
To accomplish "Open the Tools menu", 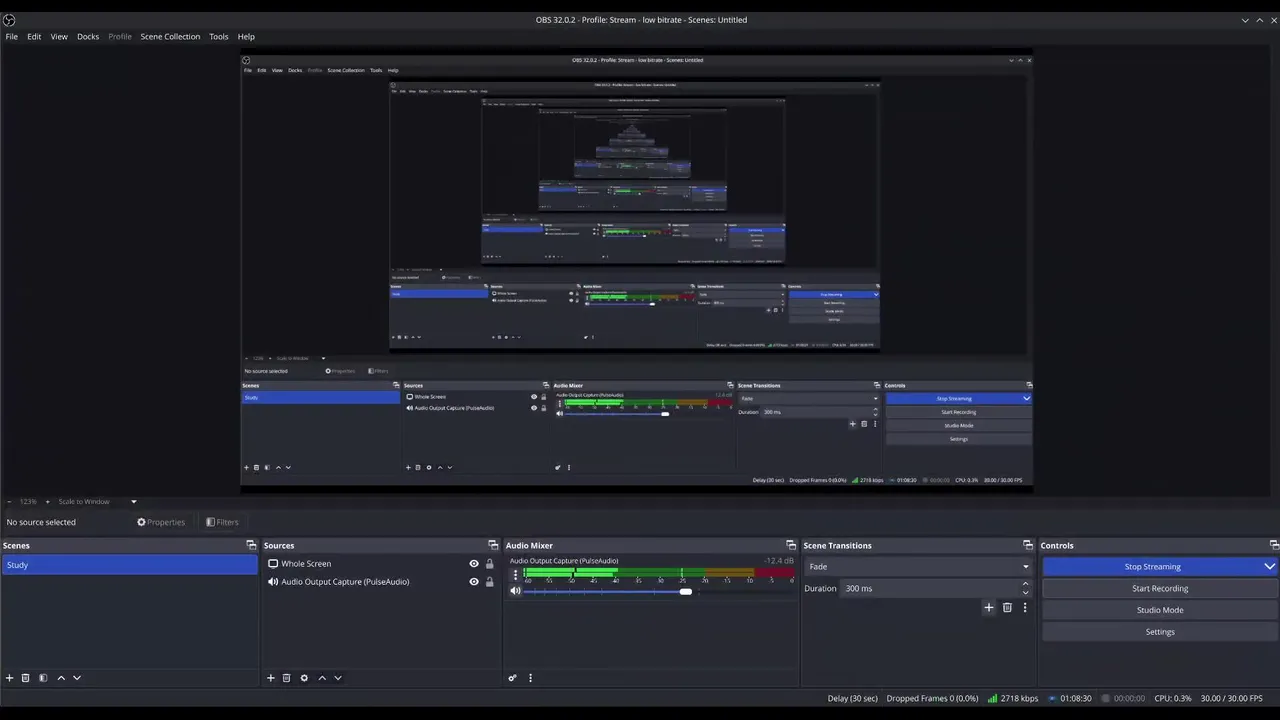I will 218,36.
